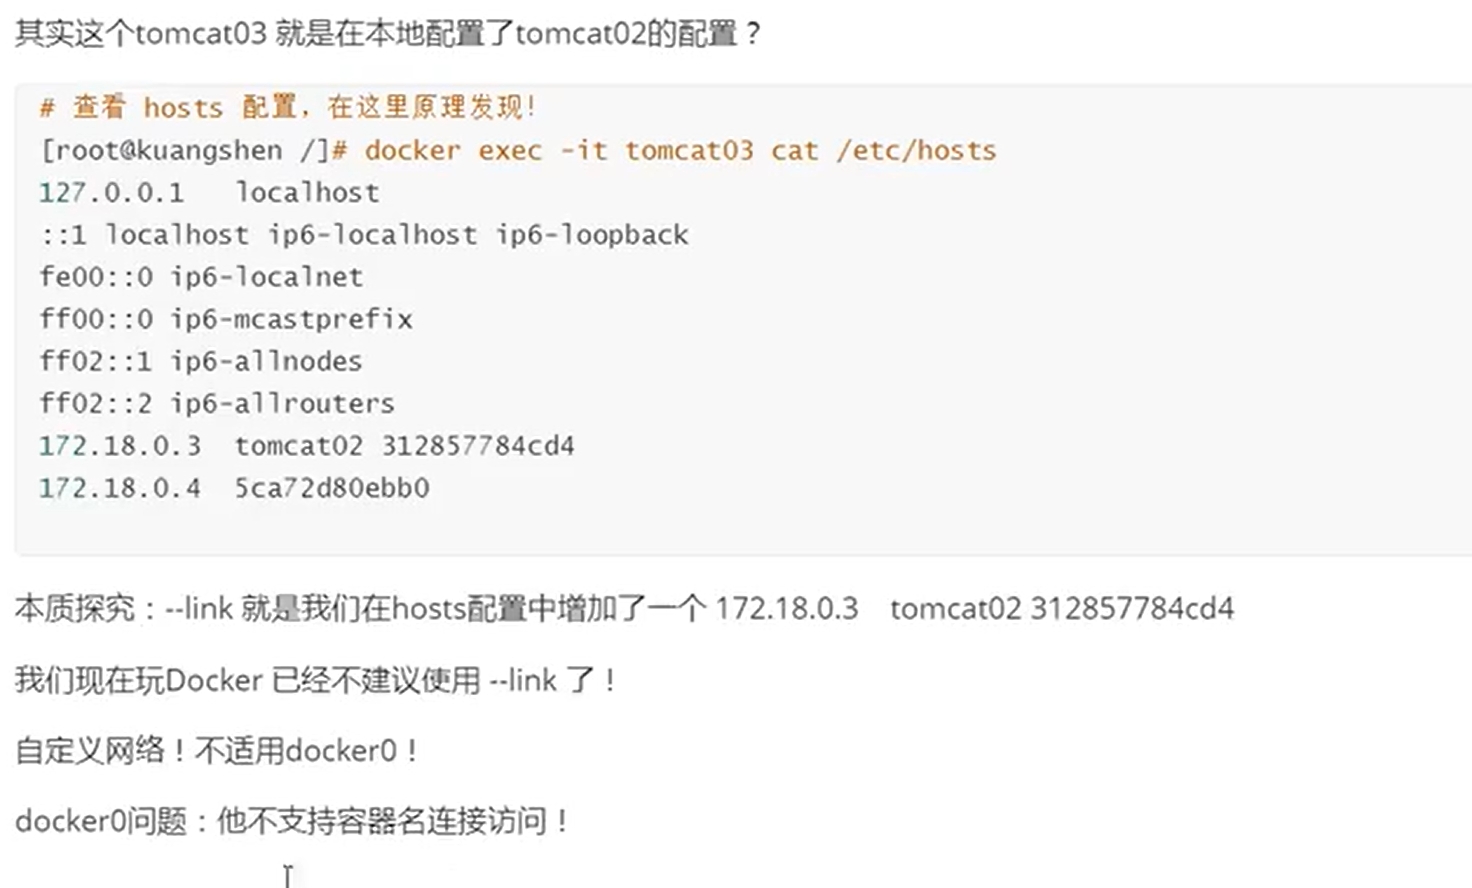The width and height of the screenshot is (1472, 888).
Task: Click container ID '312857784cd4' inside the code block
Action: pyautogui.click(x=478, y=445)
